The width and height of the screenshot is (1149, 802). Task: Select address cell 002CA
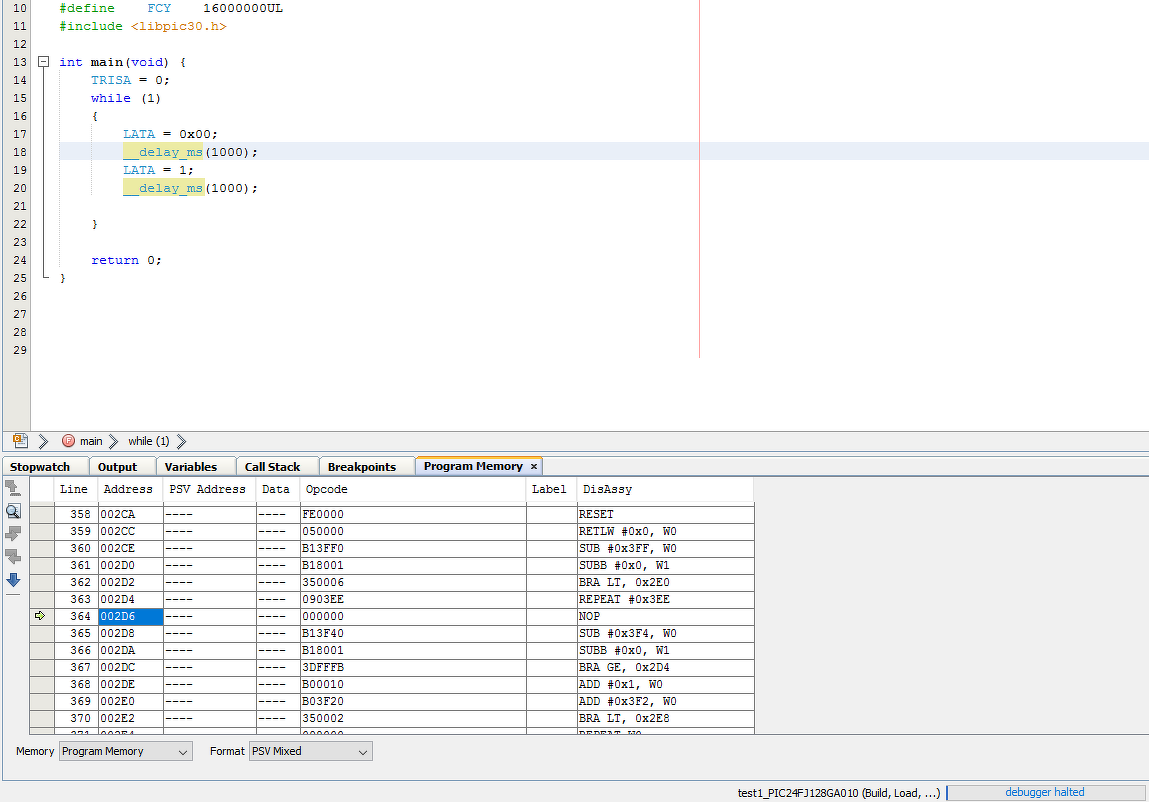[130, 515]
